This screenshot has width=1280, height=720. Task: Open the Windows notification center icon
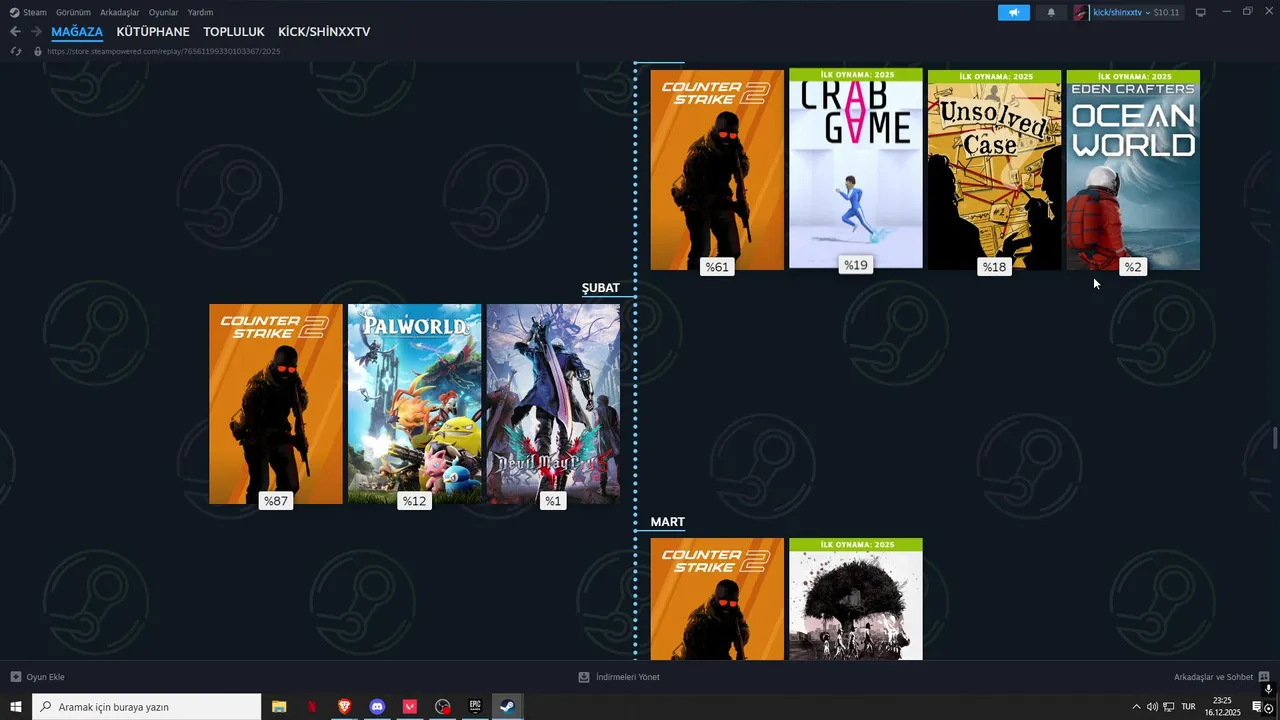click(x=1257, y=707)
